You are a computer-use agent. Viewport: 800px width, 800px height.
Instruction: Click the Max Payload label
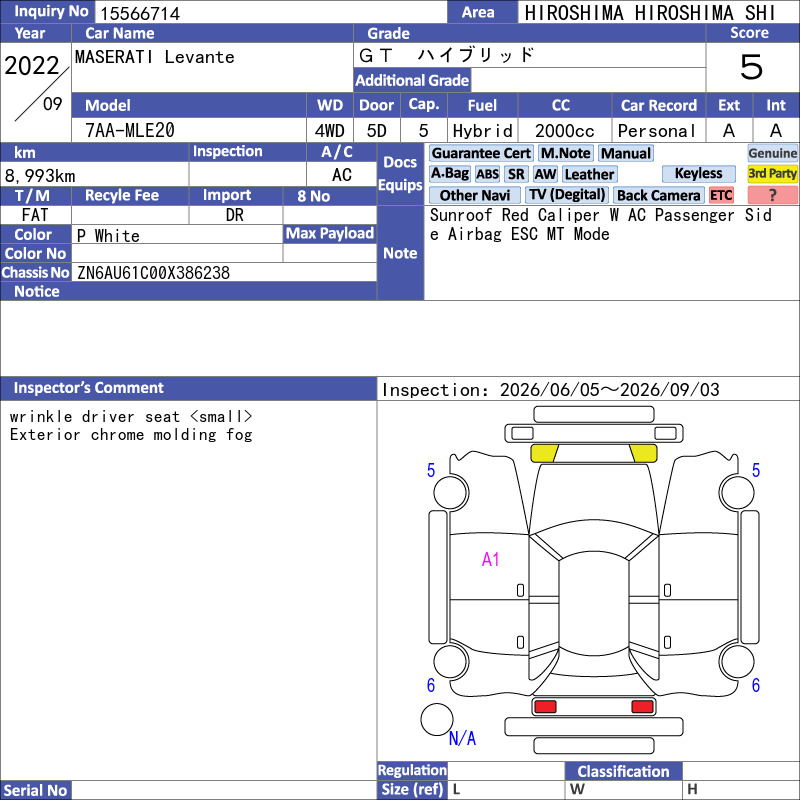pos(330,233)
